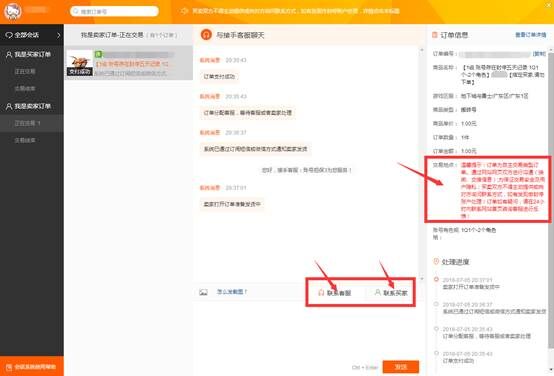Click 复制 to copy the order number
The width and height of the screenshot is (554, 376).
click(x=539, y=54)
